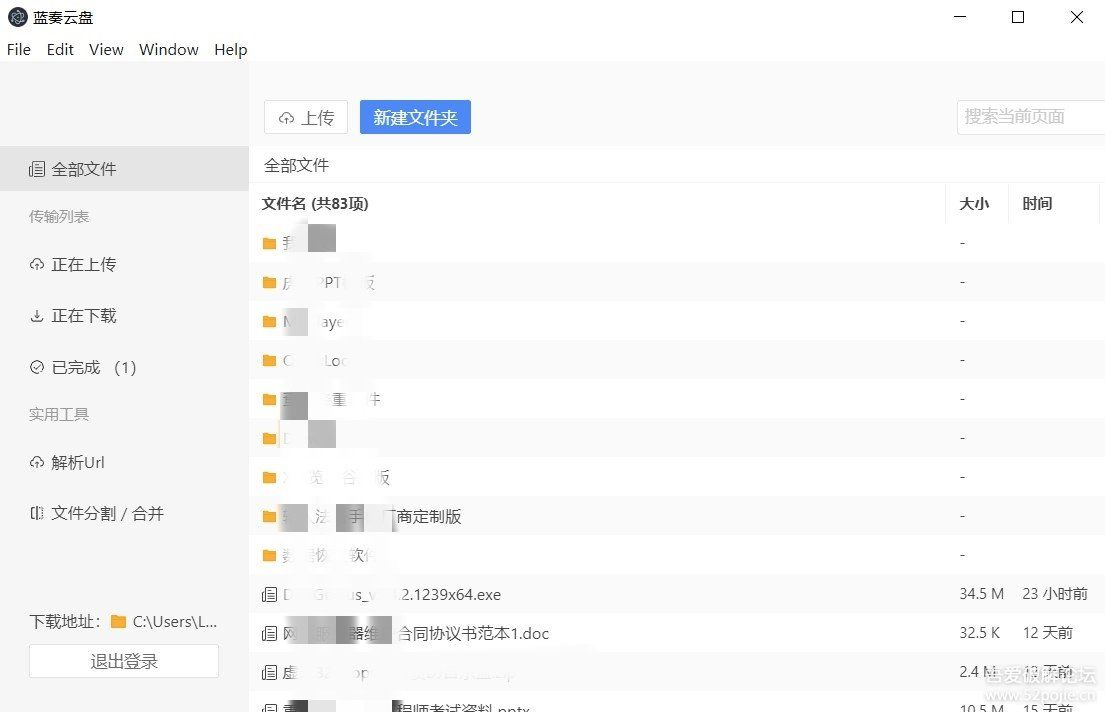This screenshot has height=712, width=1105.
Task: Click the 新建文件夹 button
Action: pos(415,117)
